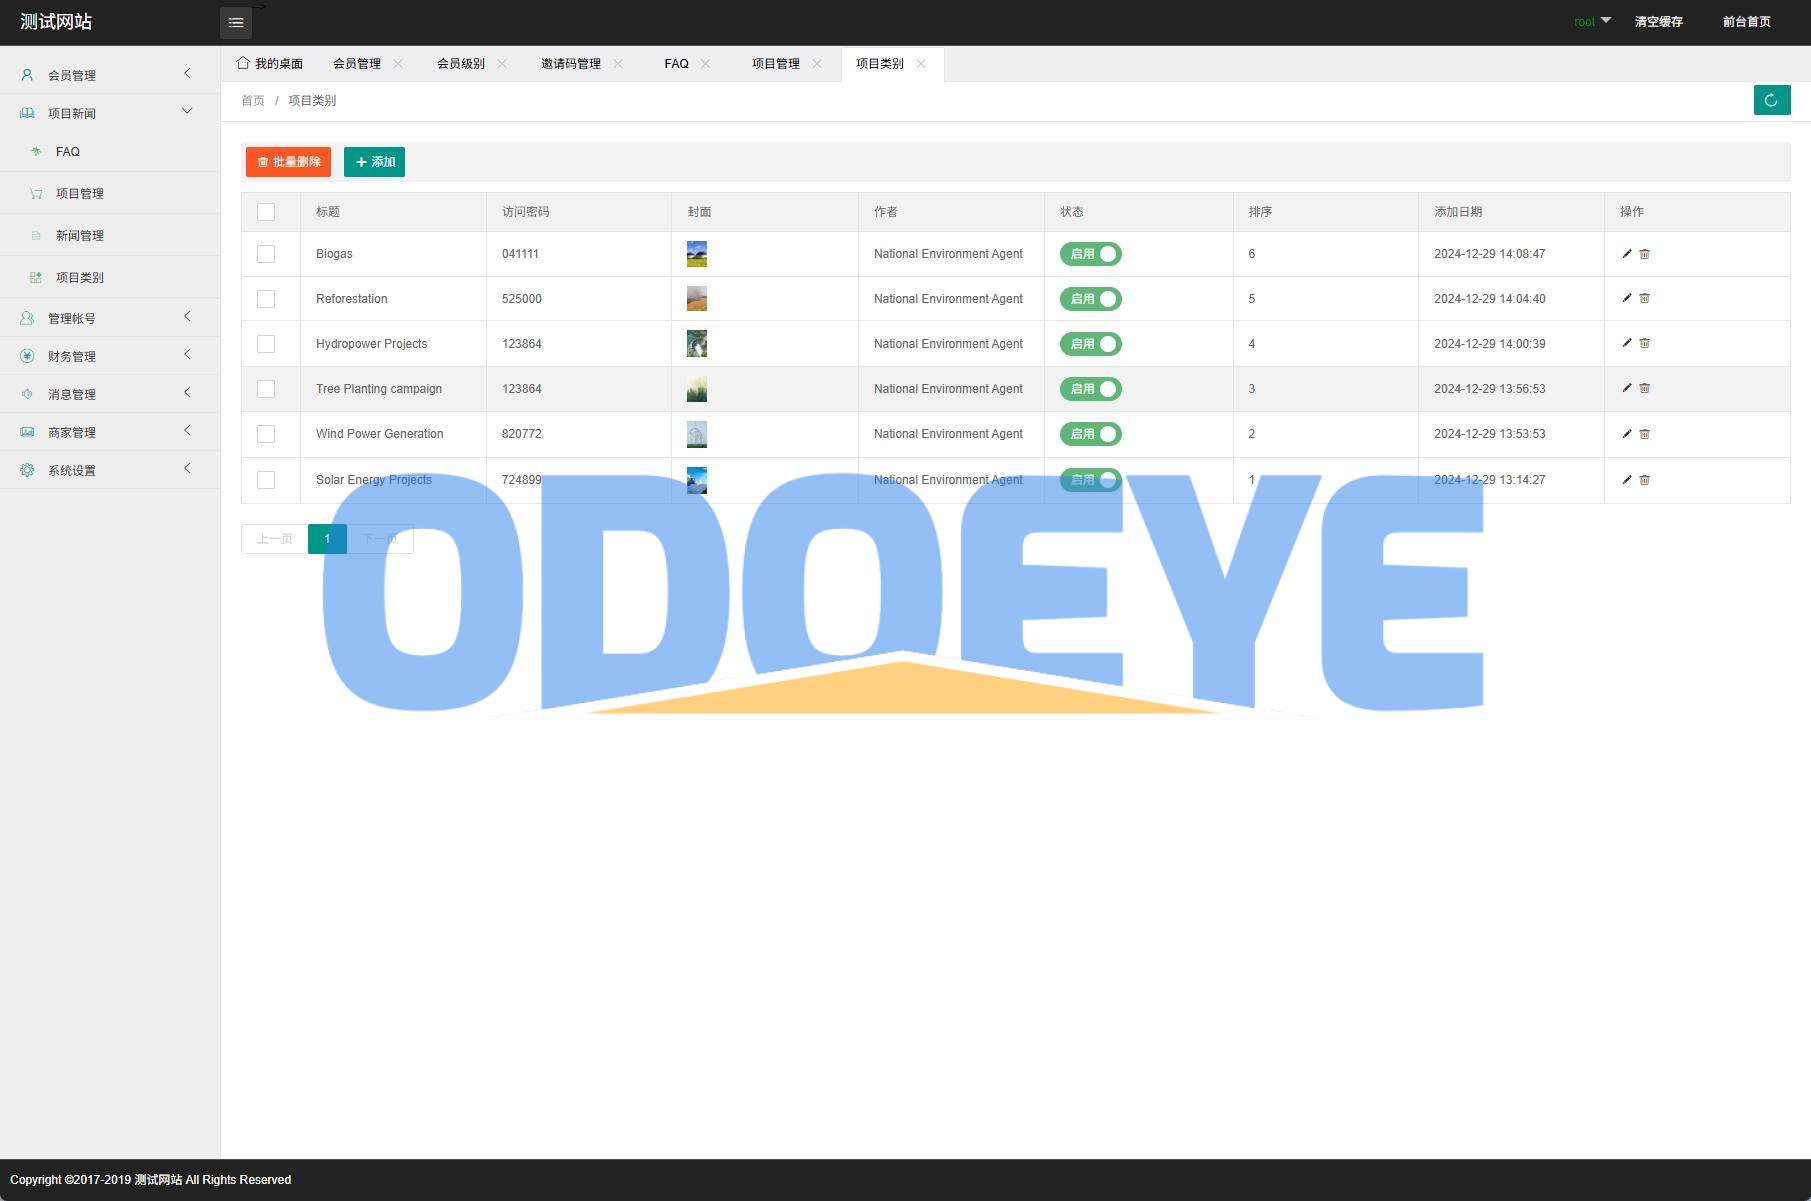This screenshot has width=1811, height=1201.
Task: Open the Biogas cover thumbnail
Action: pos(697,254)
